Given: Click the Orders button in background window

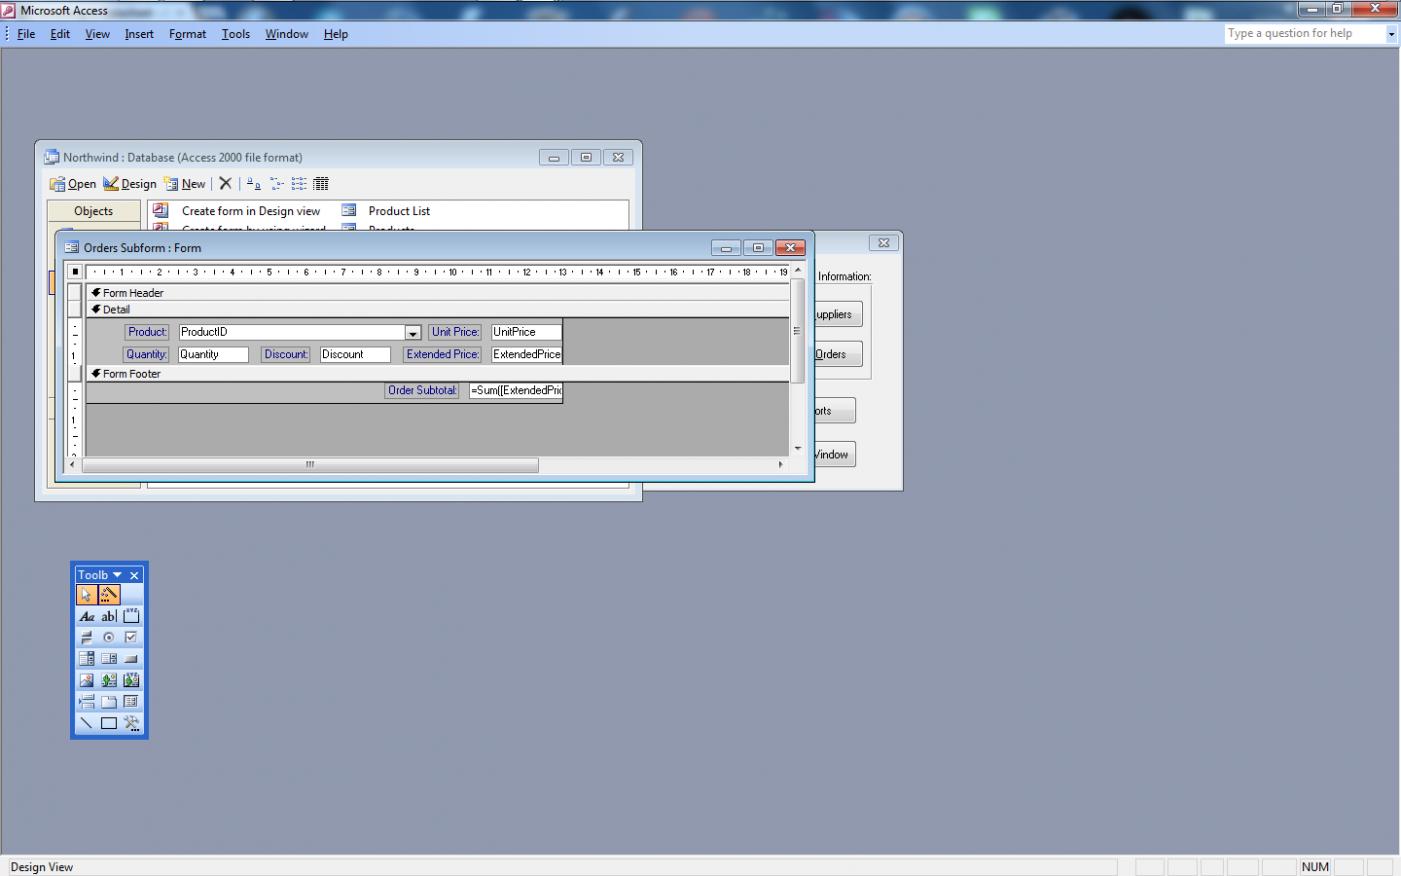Looking at the screenshot, I should click(x=837, y=354).
